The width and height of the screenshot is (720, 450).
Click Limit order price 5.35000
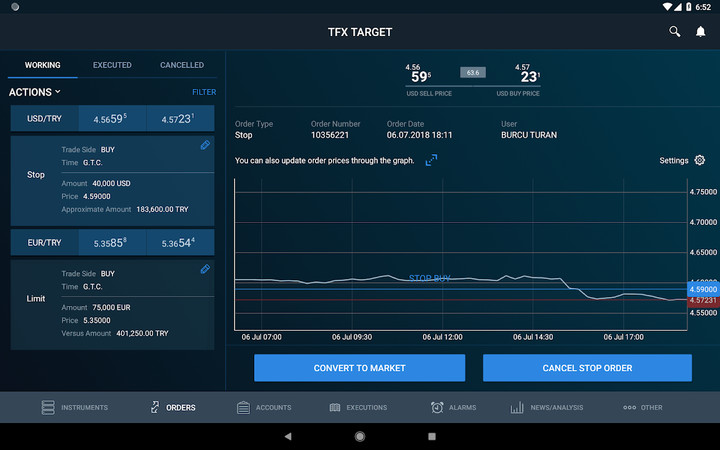point(96,320)
